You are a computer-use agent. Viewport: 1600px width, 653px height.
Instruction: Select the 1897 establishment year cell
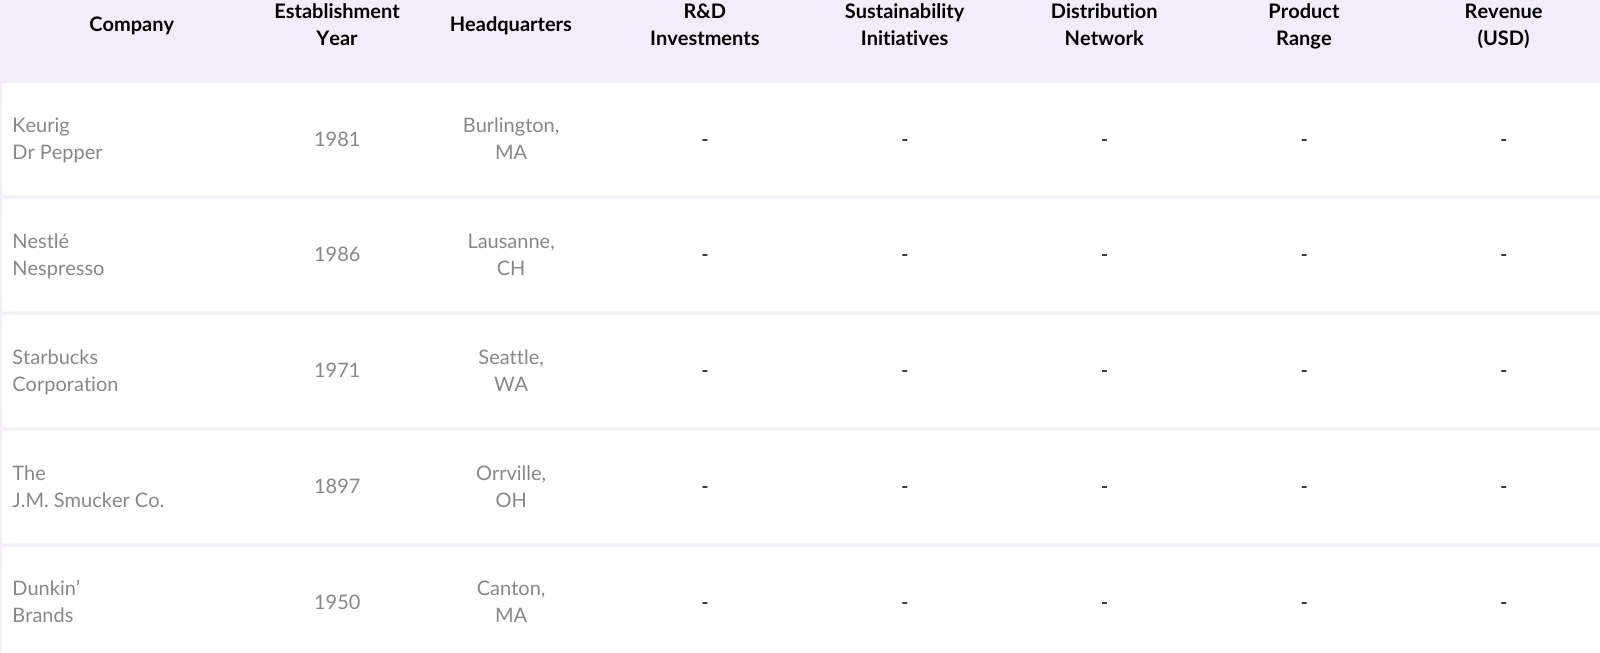(336, 487)
